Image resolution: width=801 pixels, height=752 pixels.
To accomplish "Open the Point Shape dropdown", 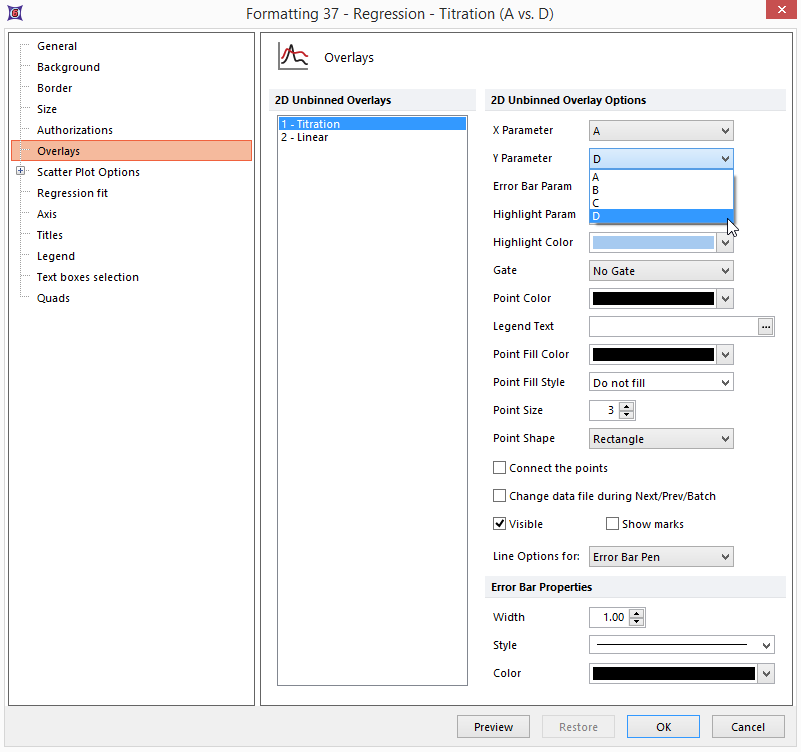I will pyautogui.click(x=662, y=439).
